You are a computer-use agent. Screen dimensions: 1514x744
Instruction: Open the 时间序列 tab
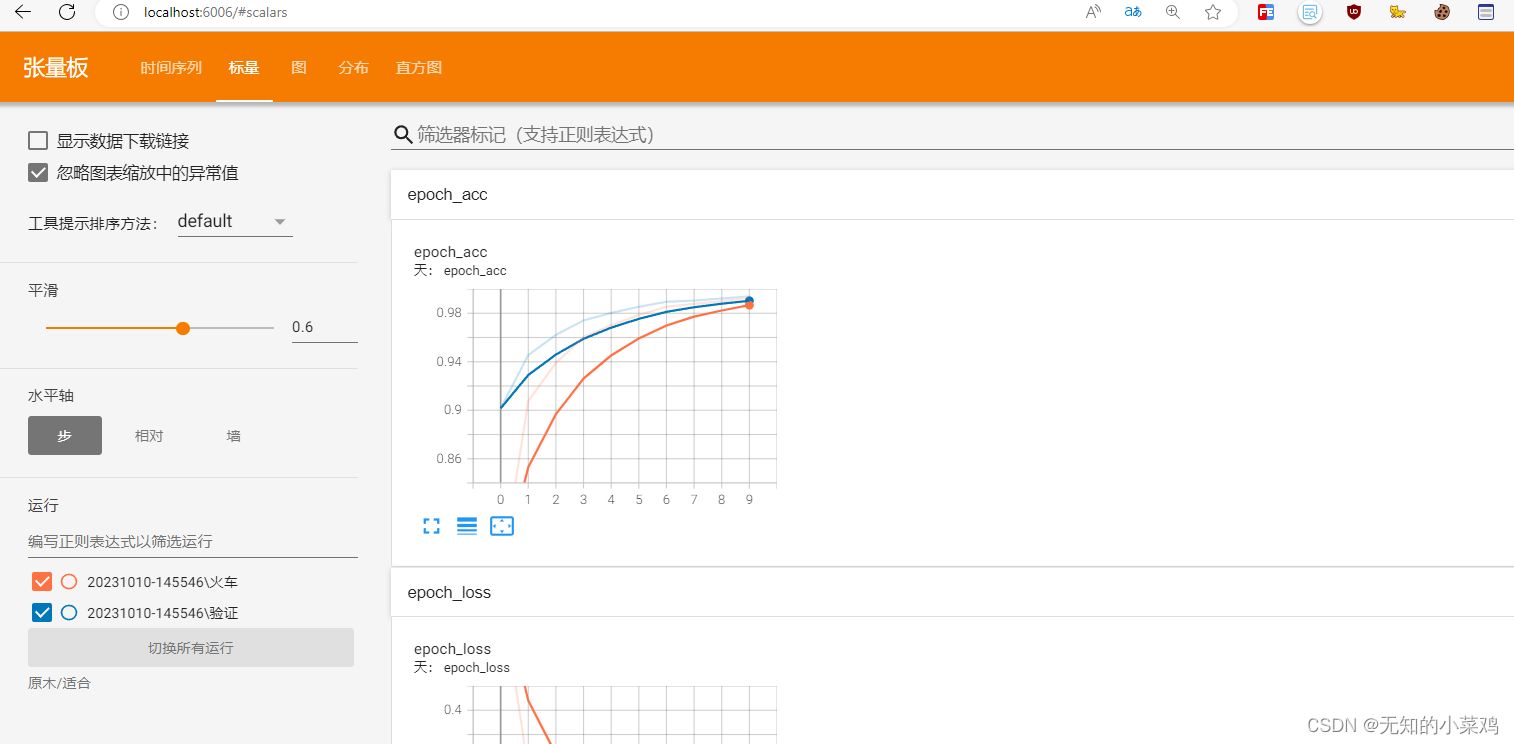pyautogui.click(x=171, y=67)
